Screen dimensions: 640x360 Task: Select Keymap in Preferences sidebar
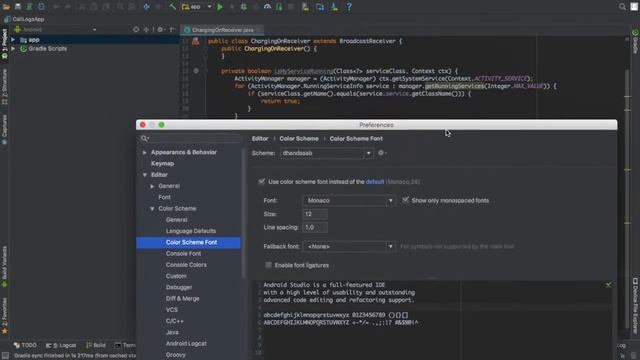[162, 164]
